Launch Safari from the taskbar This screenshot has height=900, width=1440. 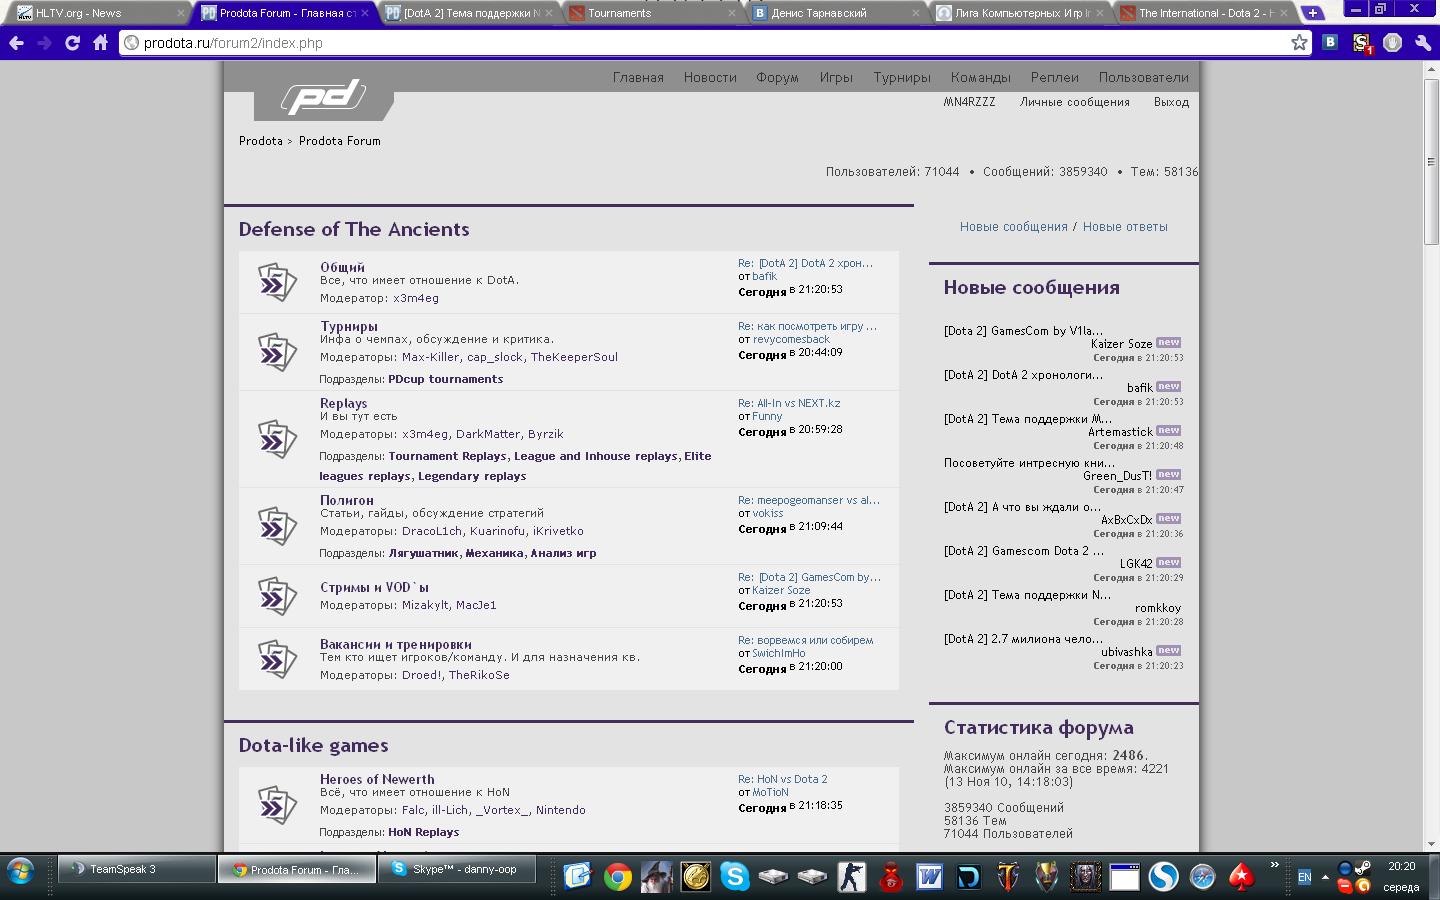[1202, 877]
